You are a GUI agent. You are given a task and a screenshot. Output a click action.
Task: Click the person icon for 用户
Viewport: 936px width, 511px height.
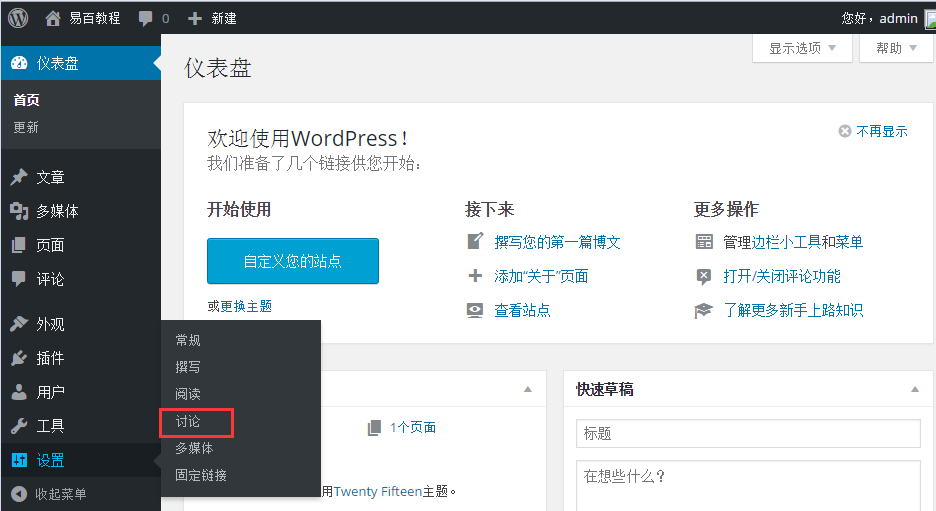19,392
